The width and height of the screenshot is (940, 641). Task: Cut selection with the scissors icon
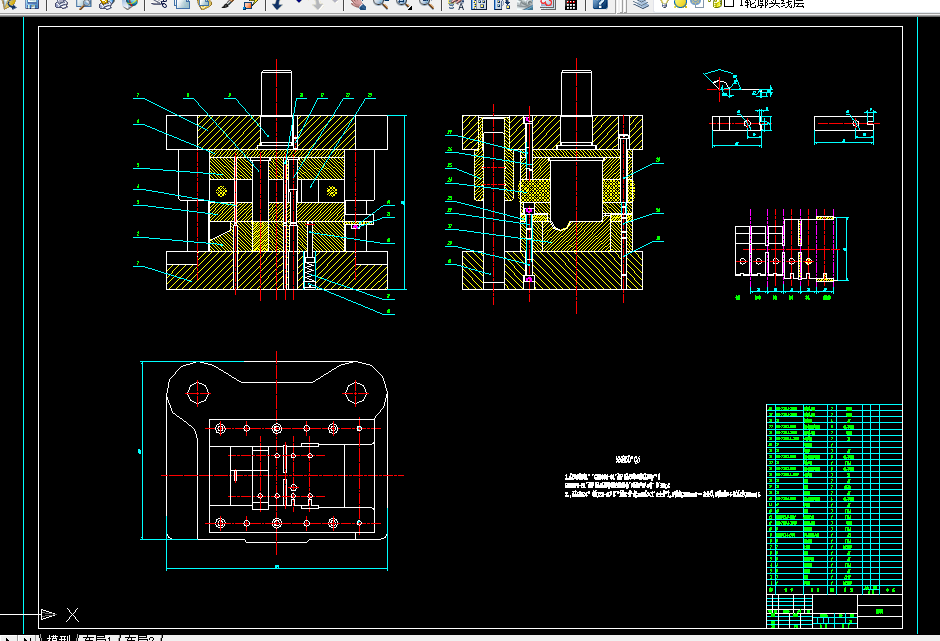pyautogui.click(x=159, y=4)
